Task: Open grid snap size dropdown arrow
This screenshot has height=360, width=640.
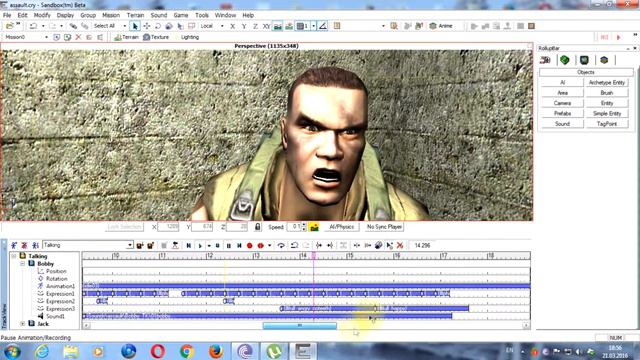Action: click(x=313, y=26)
